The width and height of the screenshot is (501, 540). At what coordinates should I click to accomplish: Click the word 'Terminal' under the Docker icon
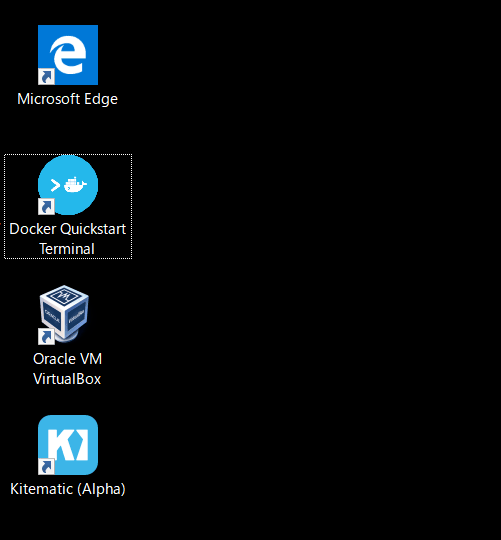[67, 249]
